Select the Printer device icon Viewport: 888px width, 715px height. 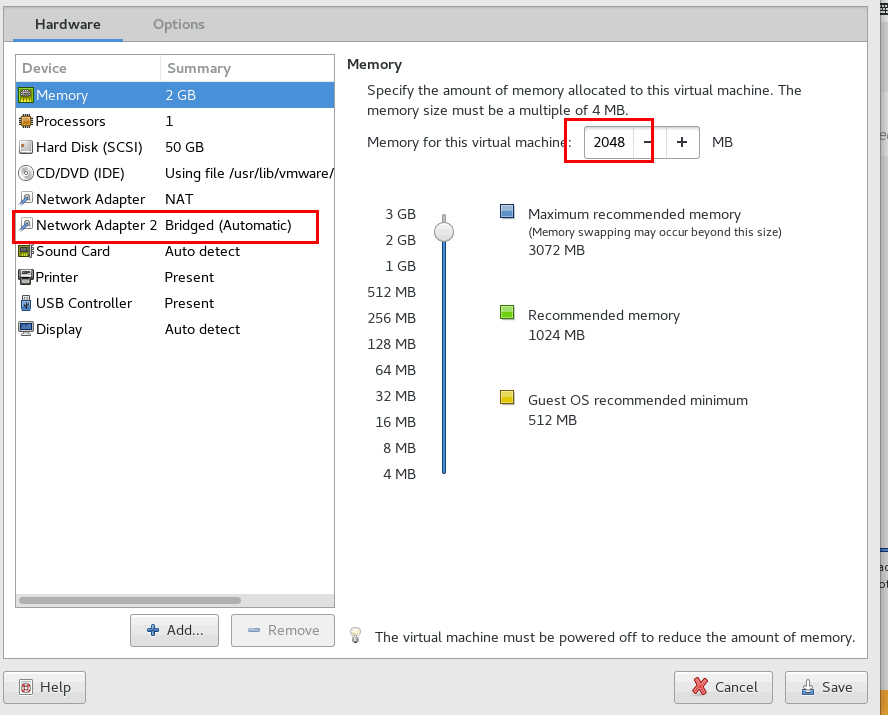[x=25, y=277]
